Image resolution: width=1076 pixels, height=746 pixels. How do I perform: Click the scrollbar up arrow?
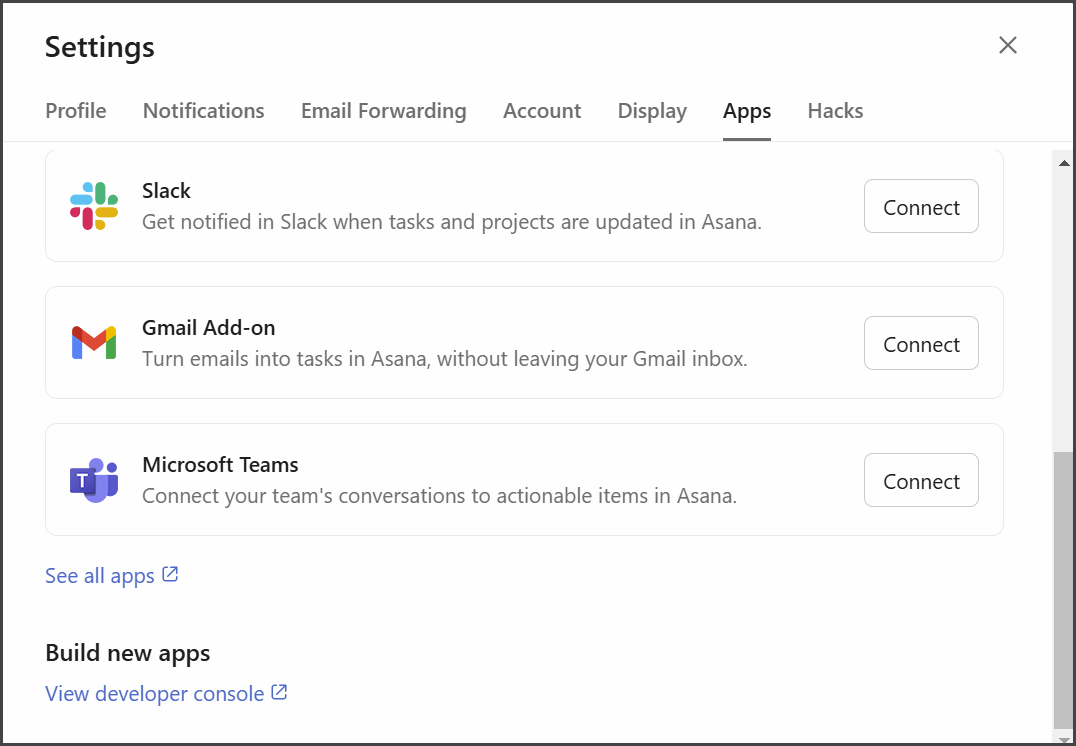click(1064, 163)
